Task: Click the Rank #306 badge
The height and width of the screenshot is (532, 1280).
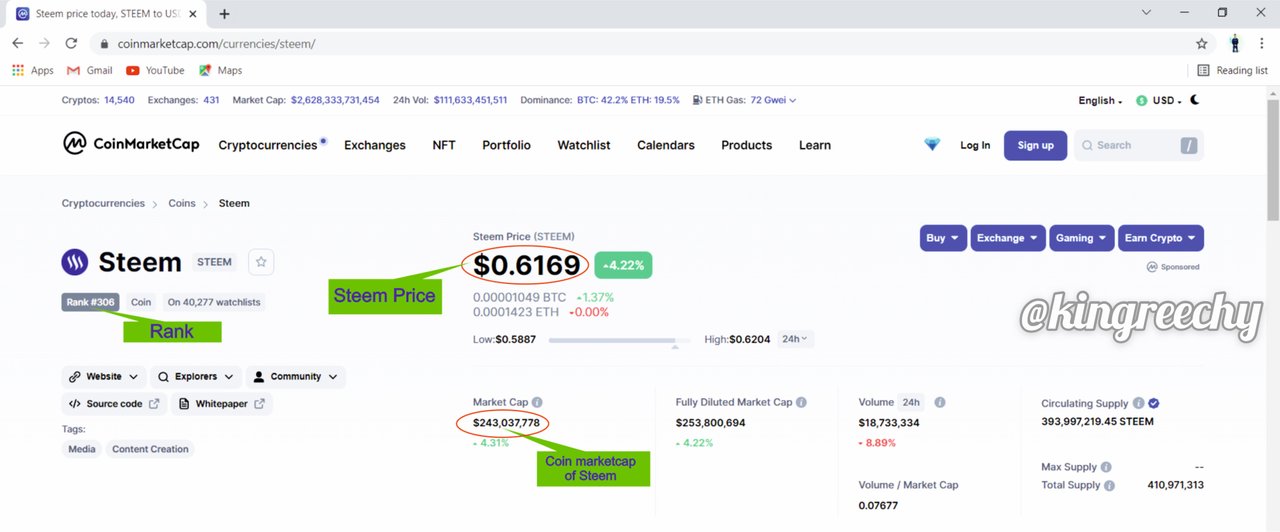Action: point(90,302)
